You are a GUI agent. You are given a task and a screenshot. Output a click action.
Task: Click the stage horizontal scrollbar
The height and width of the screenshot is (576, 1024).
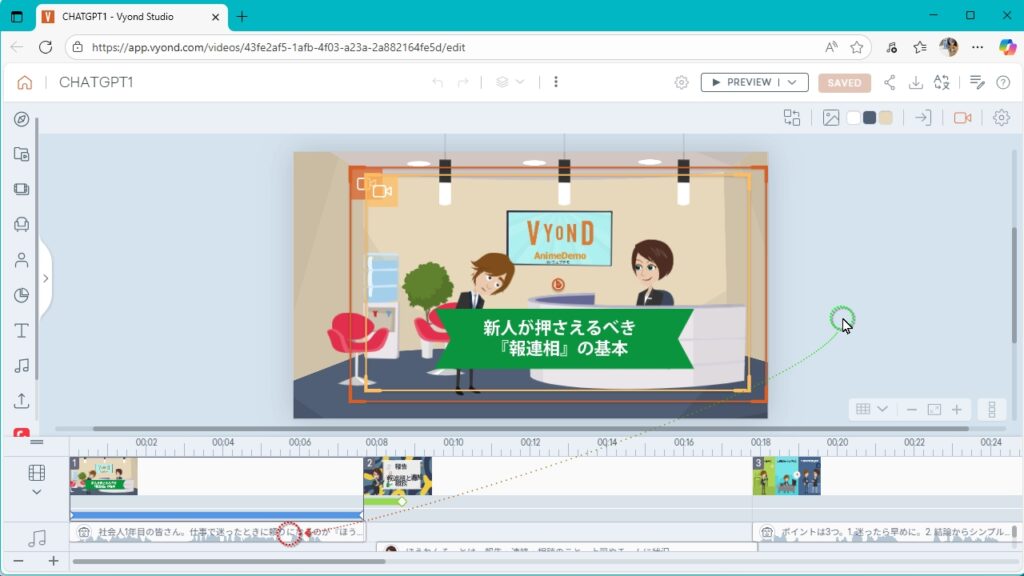[x=531, y=429]
